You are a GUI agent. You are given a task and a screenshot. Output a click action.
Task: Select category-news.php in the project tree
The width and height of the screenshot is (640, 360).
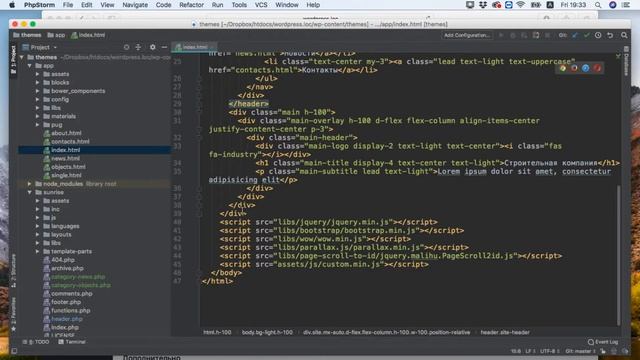point(78,277)
